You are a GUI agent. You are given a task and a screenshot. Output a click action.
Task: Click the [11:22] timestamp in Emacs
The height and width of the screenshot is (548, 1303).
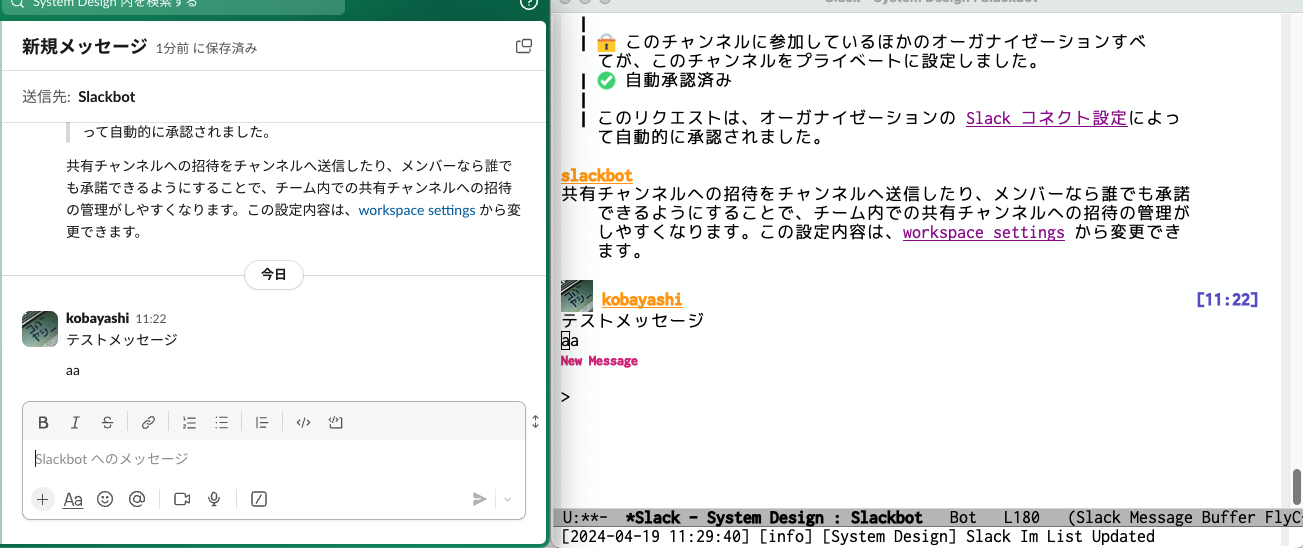pyautogui.click(x=1227, y=299)
